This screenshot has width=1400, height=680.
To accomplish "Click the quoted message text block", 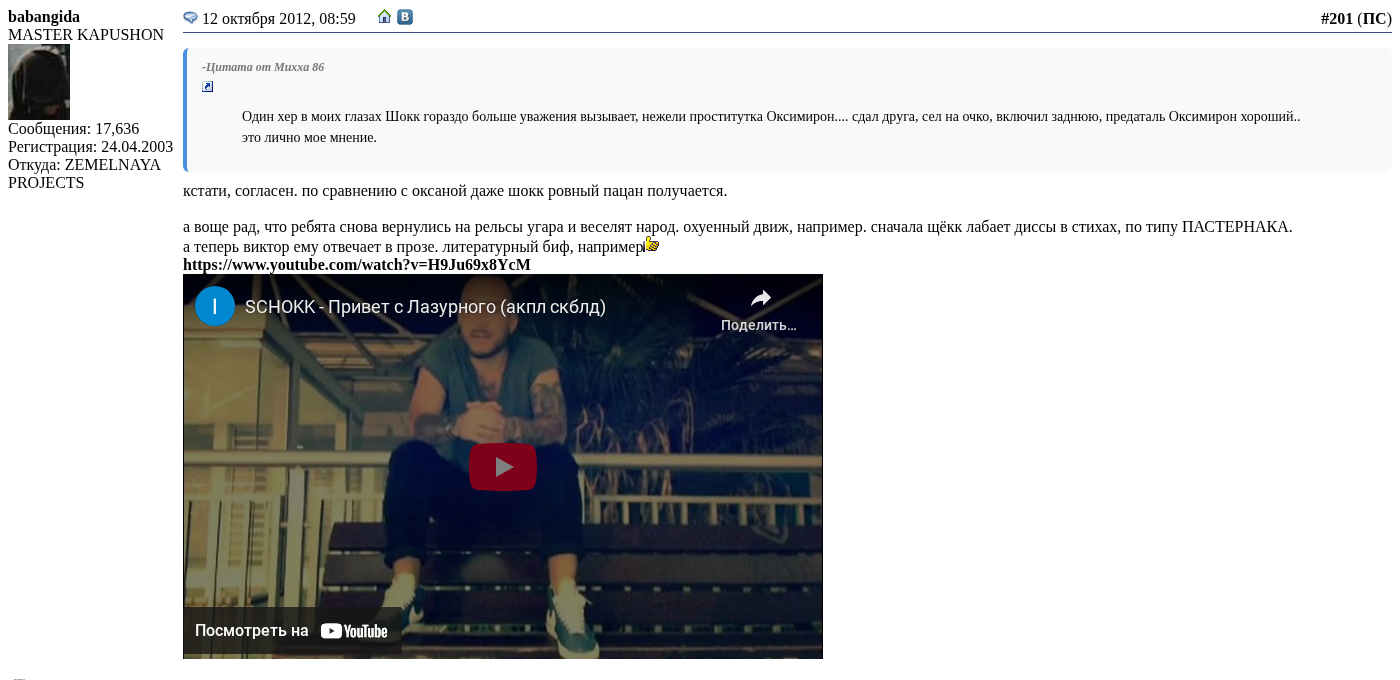I will pyautogui.click(x=770, y=127).
